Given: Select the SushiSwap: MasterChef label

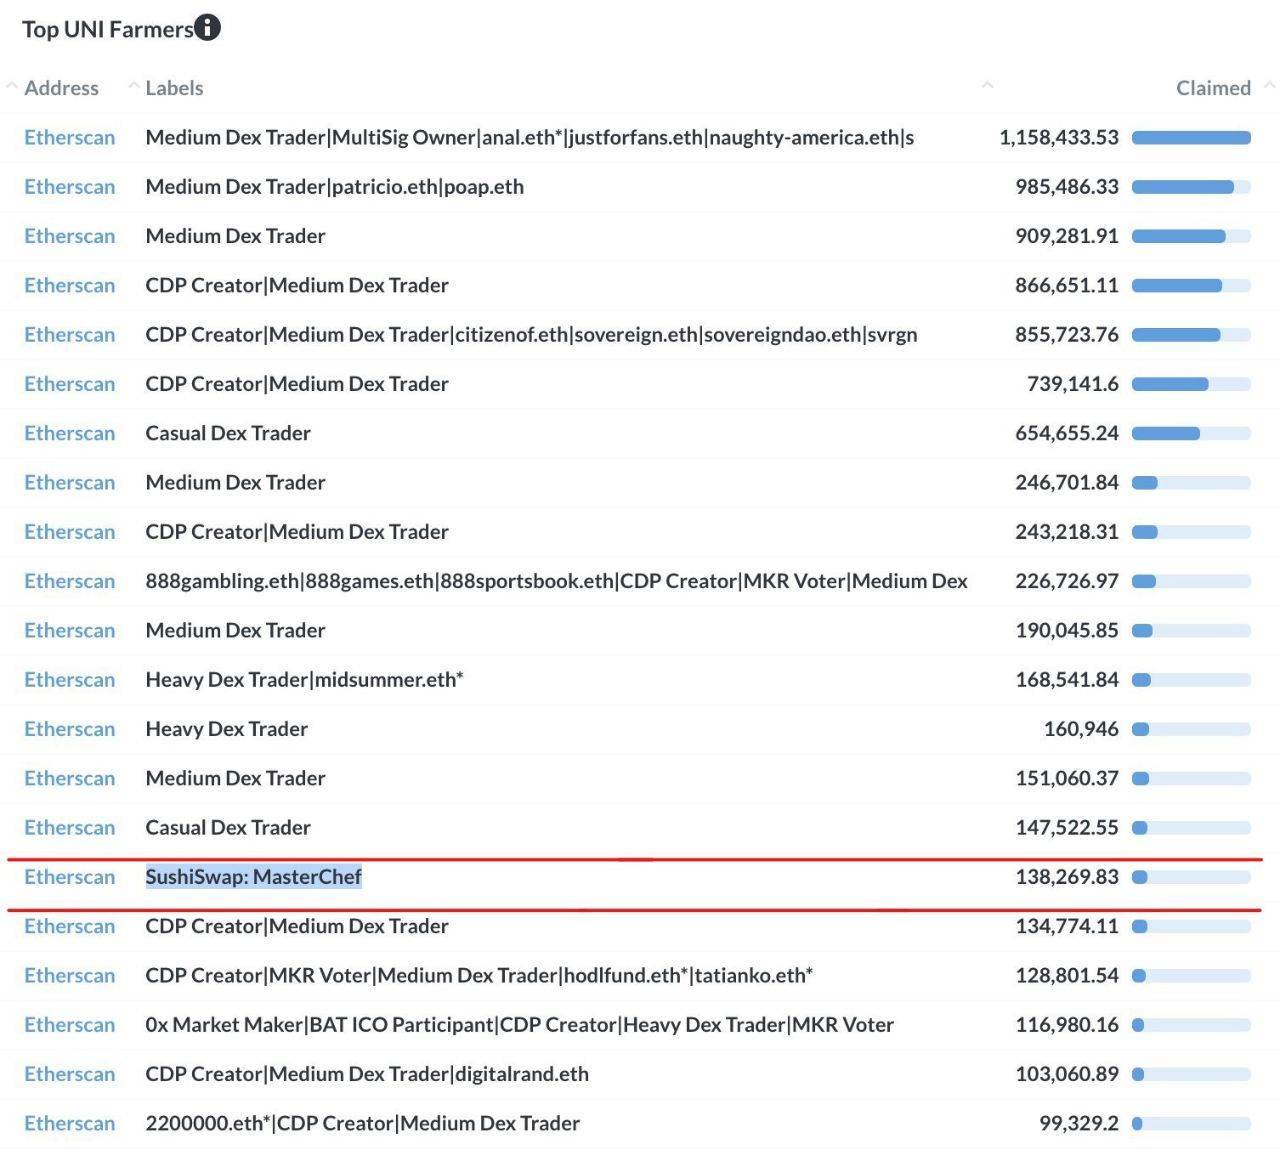Looking at the screenshot, I should click(x=253, y=877).
